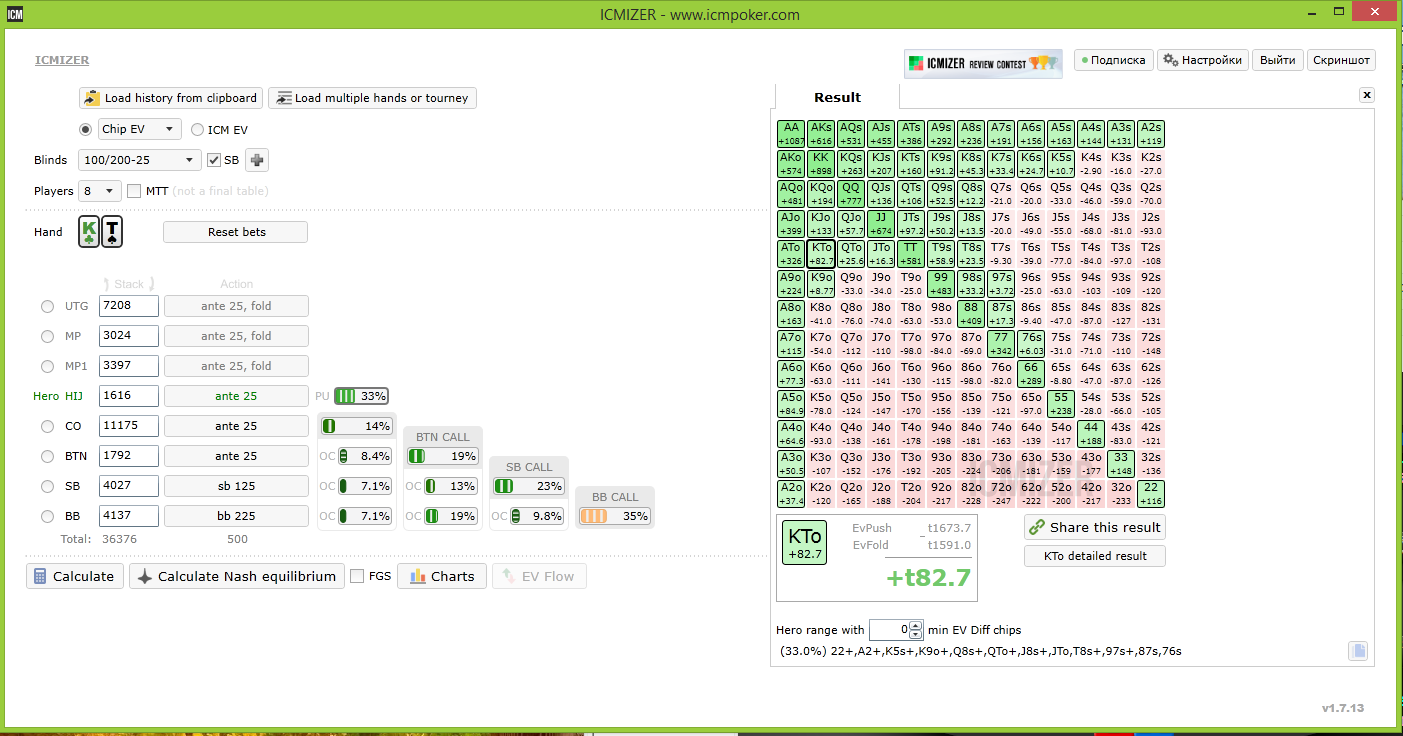Select the A2o cell in the hand matrix
Screen dimensions: 1403x736
[x=792, y=494]
